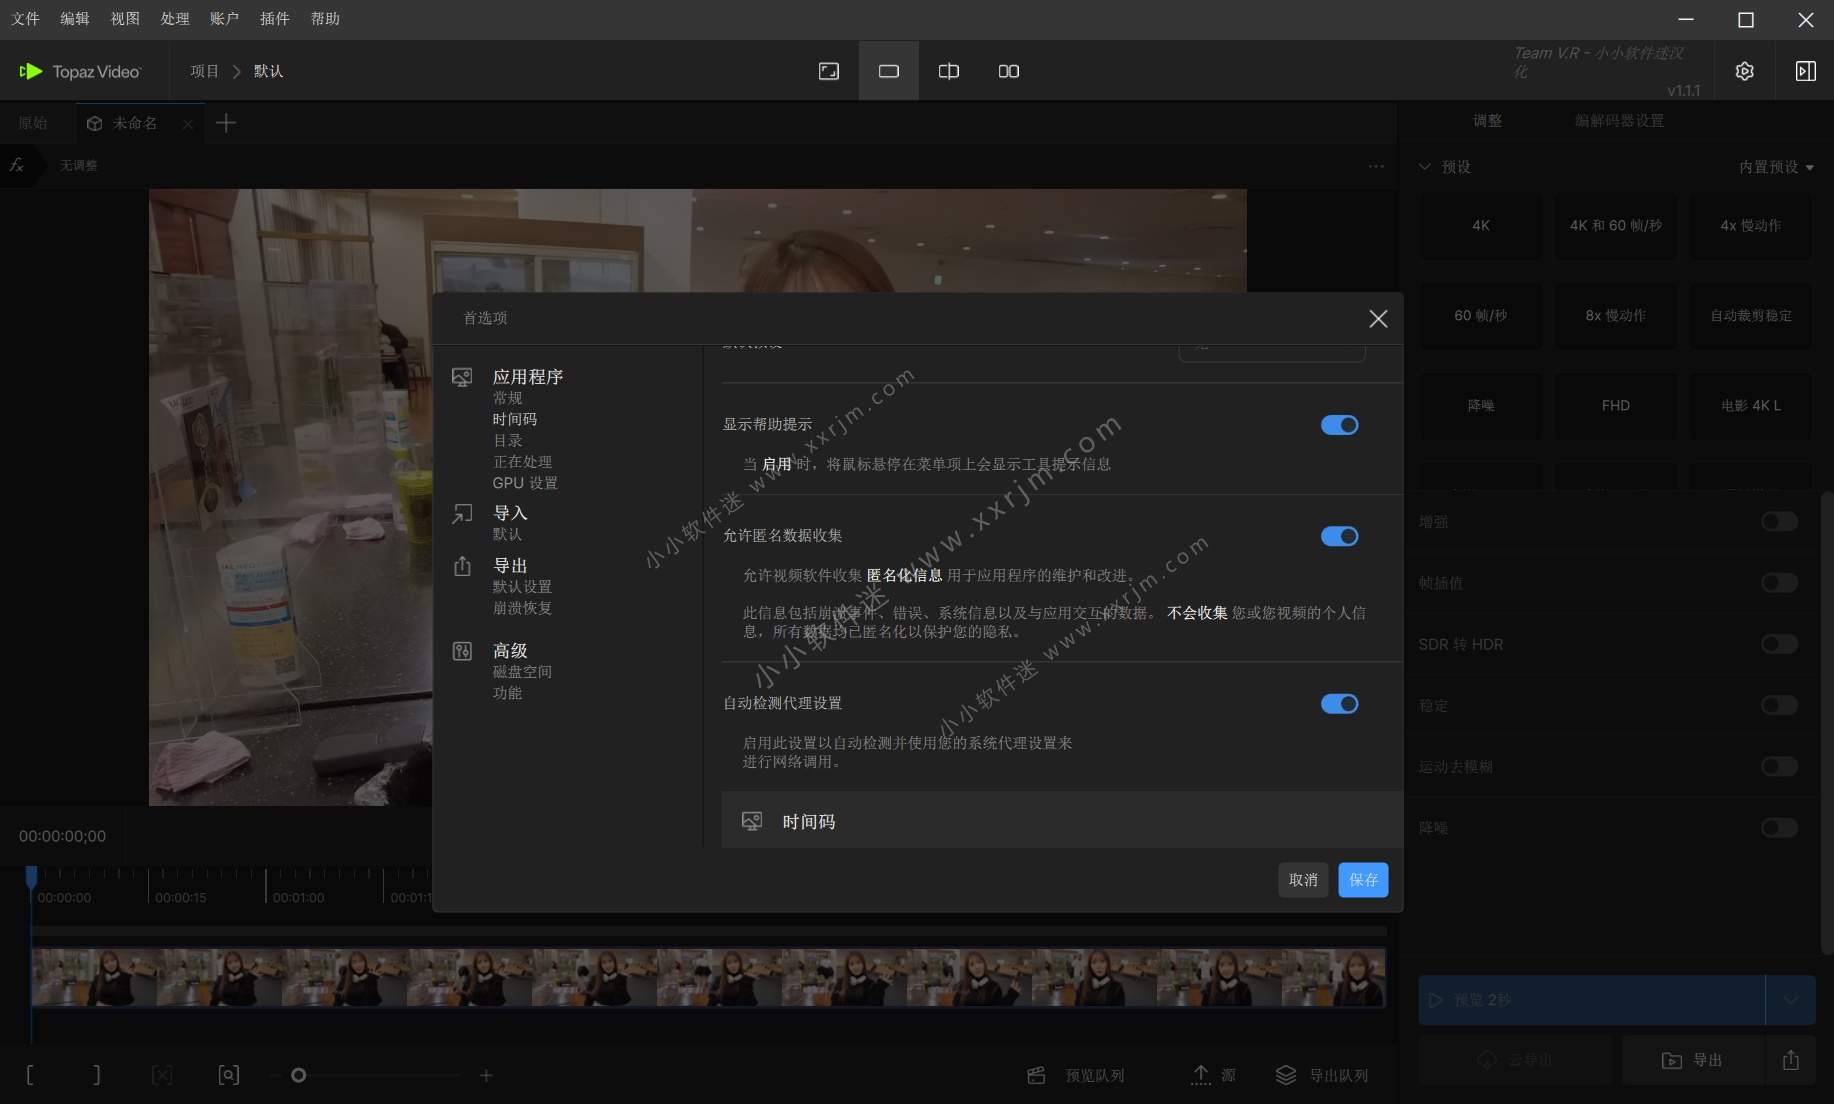Select the split view layout icon

[x=1008, y=70]
